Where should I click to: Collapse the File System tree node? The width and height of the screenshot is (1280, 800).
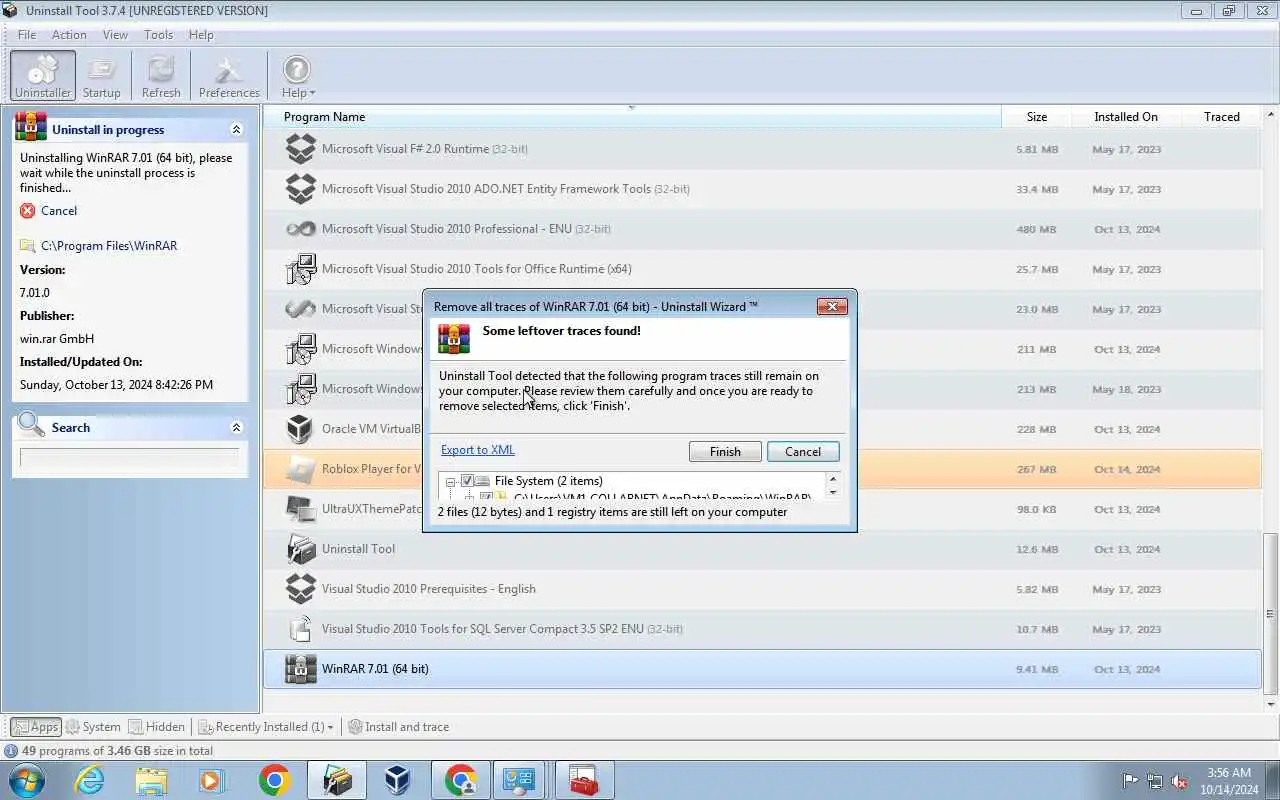click(x=450, y=481)
